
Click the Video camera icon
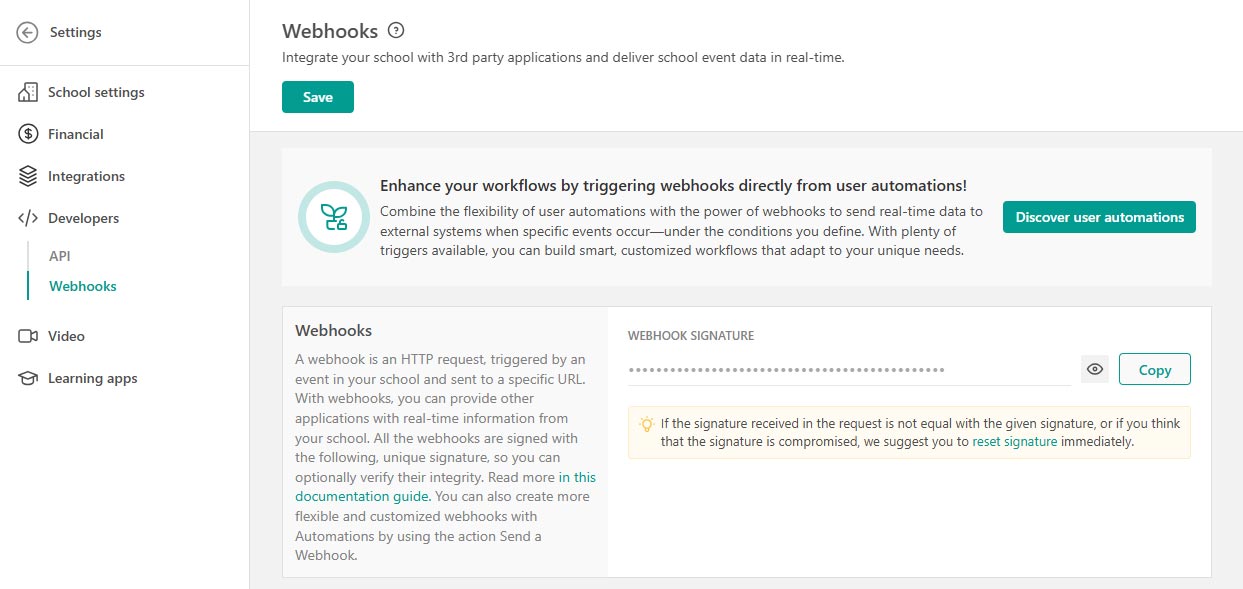(x=28, y=336)
